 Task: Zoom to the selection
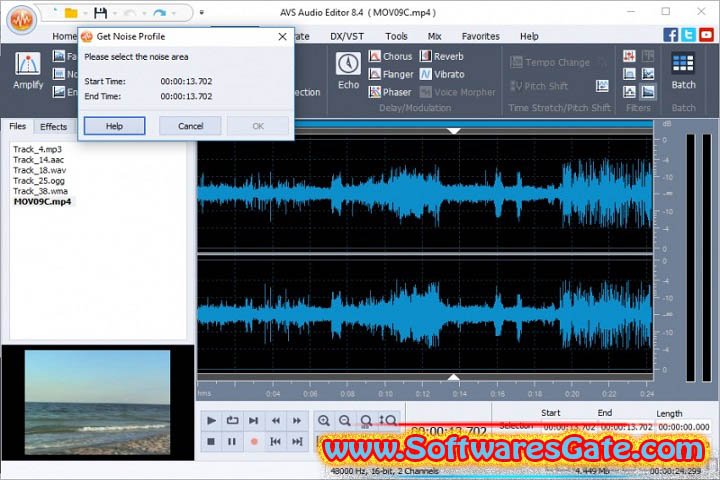pos(366,420)
